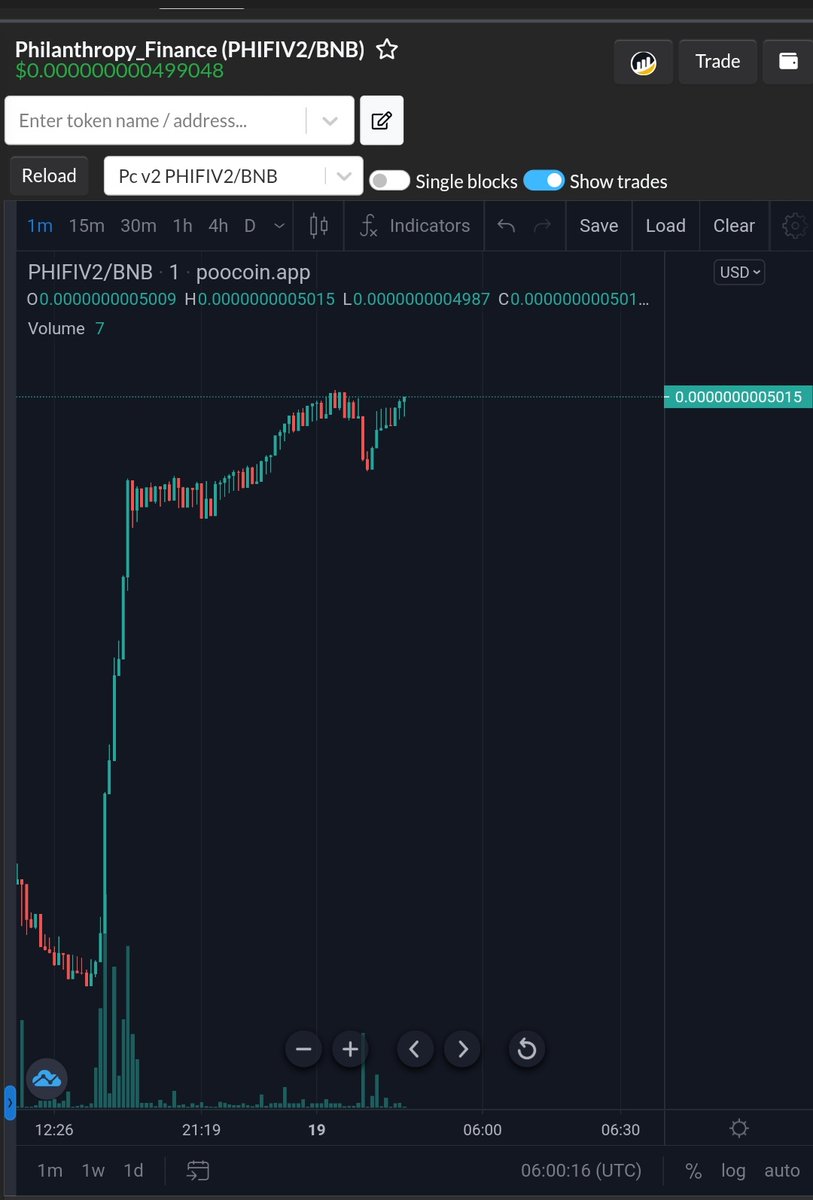Clear the chart drawings
Image resolution: width=813 pixels, height=1200 pixels.
point(734,226)
